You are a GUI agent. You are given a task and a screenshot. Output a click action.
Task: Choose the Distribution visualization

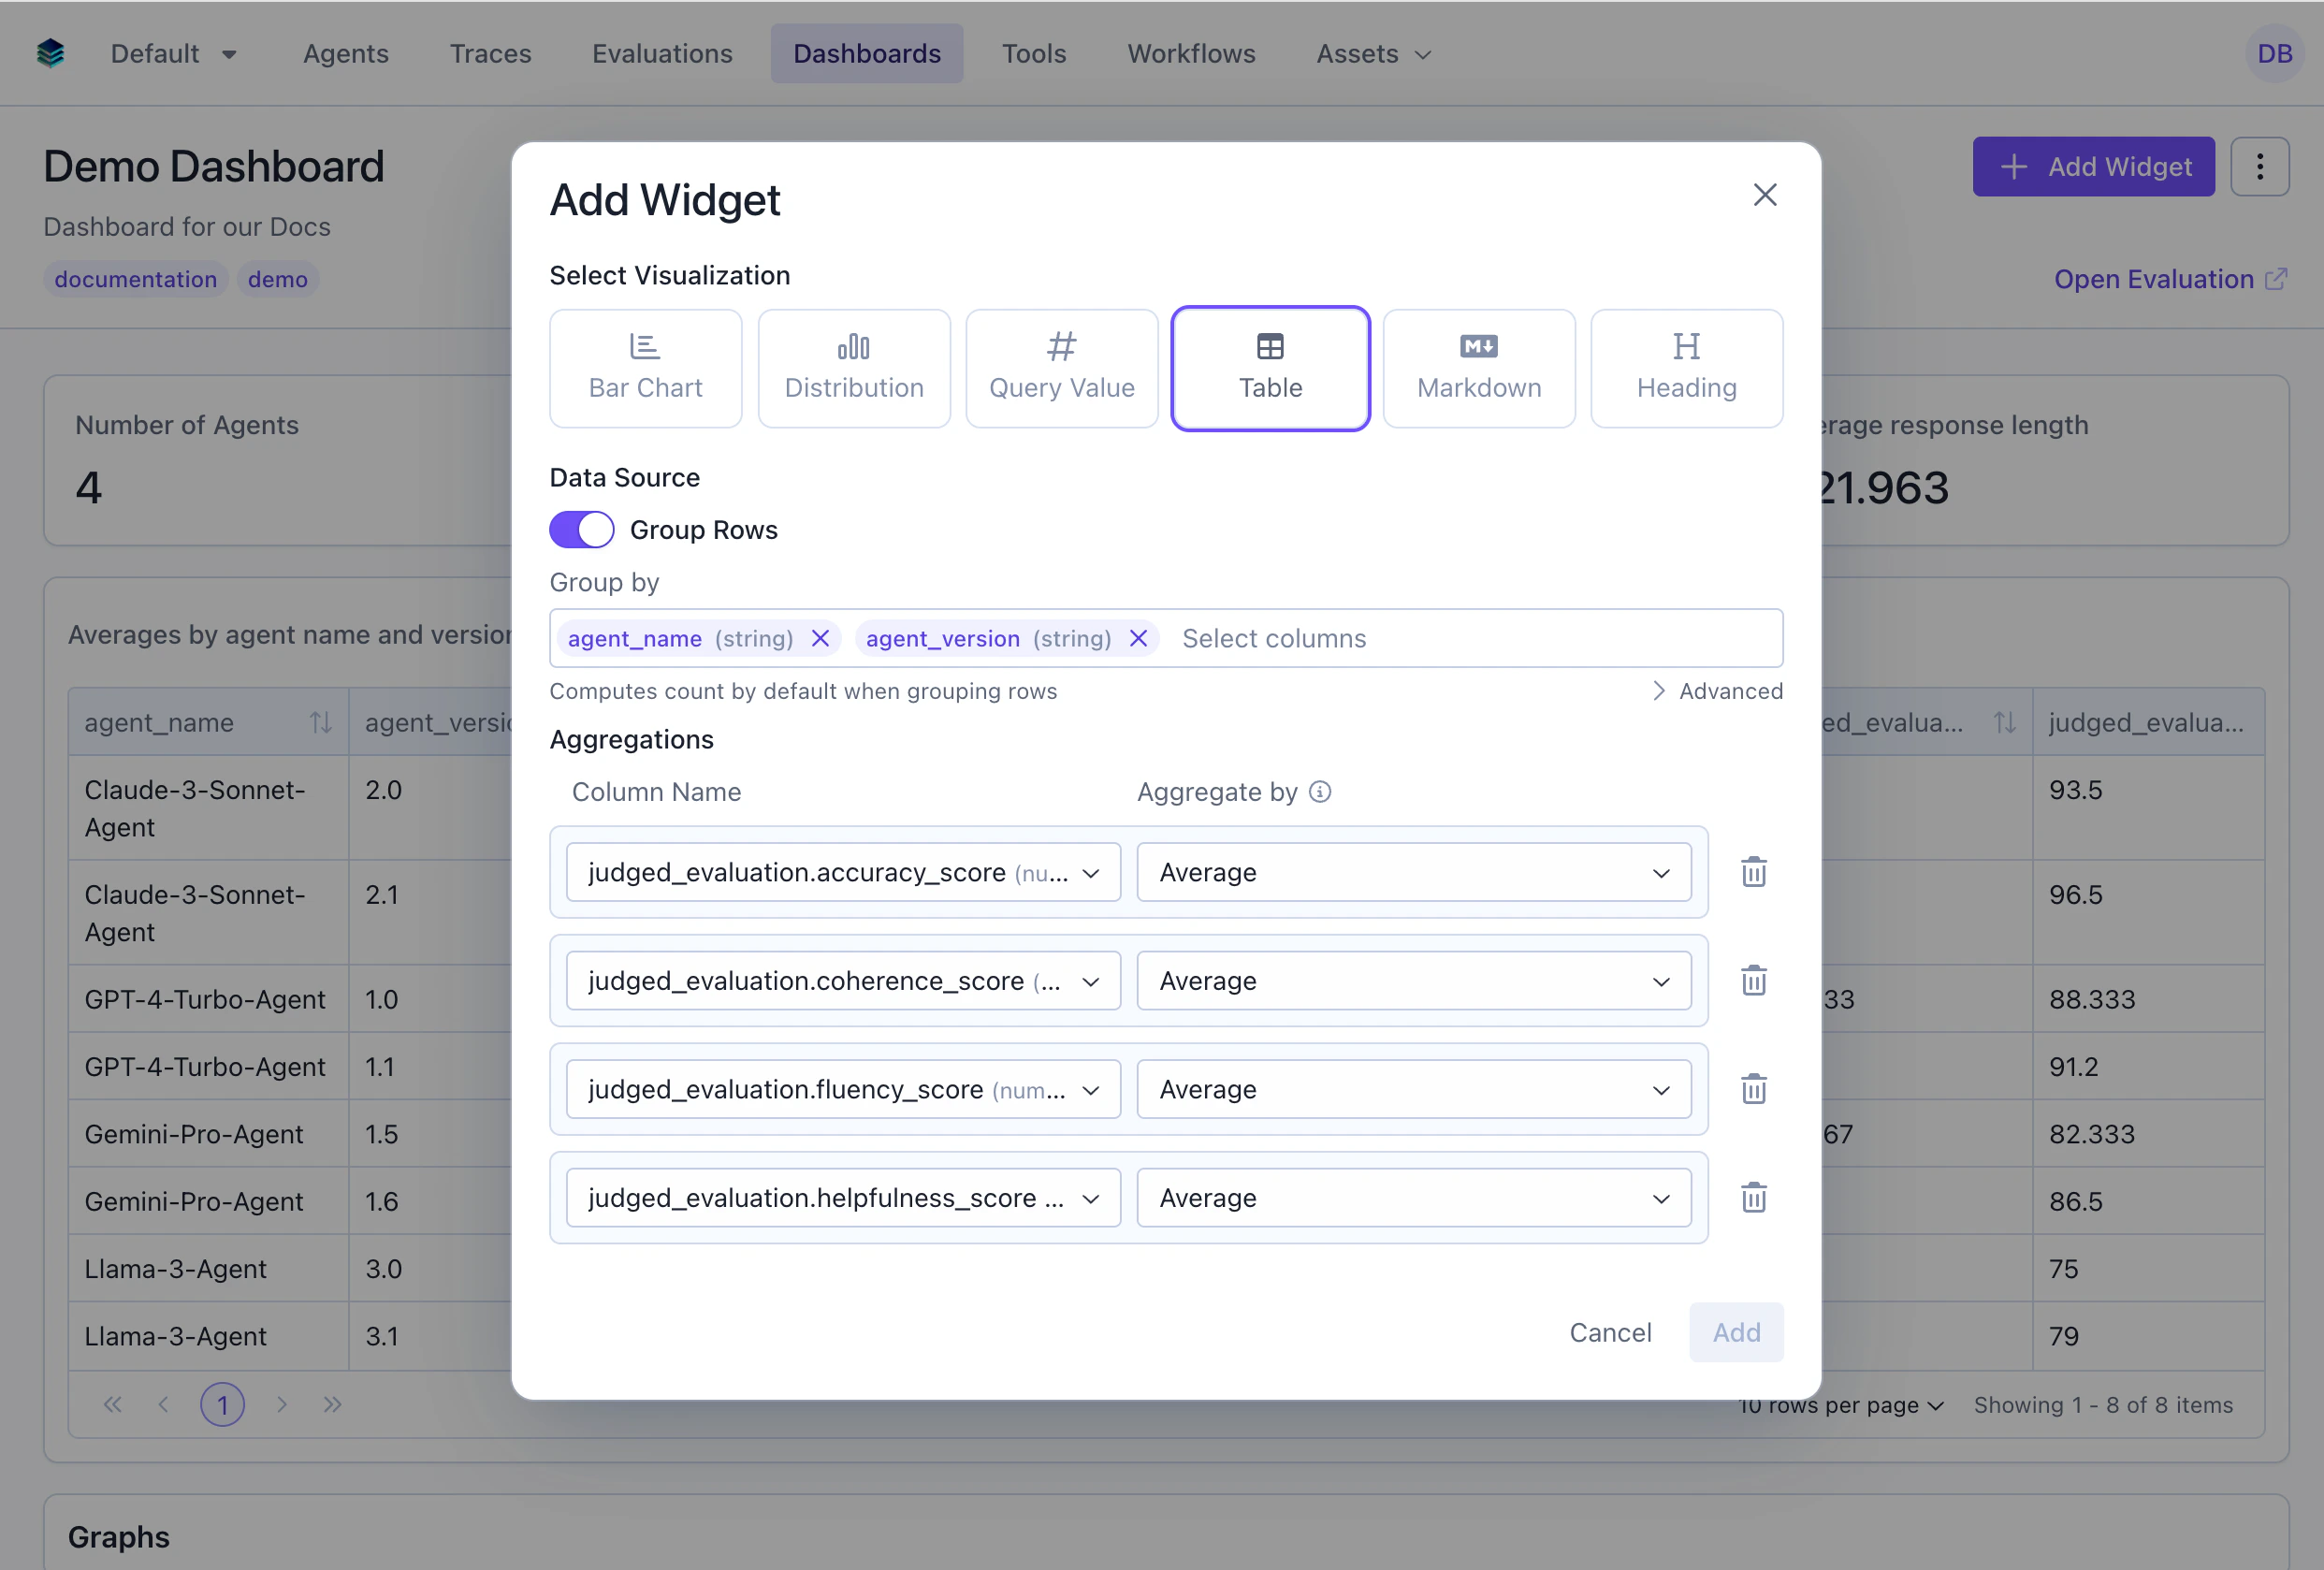854,367
